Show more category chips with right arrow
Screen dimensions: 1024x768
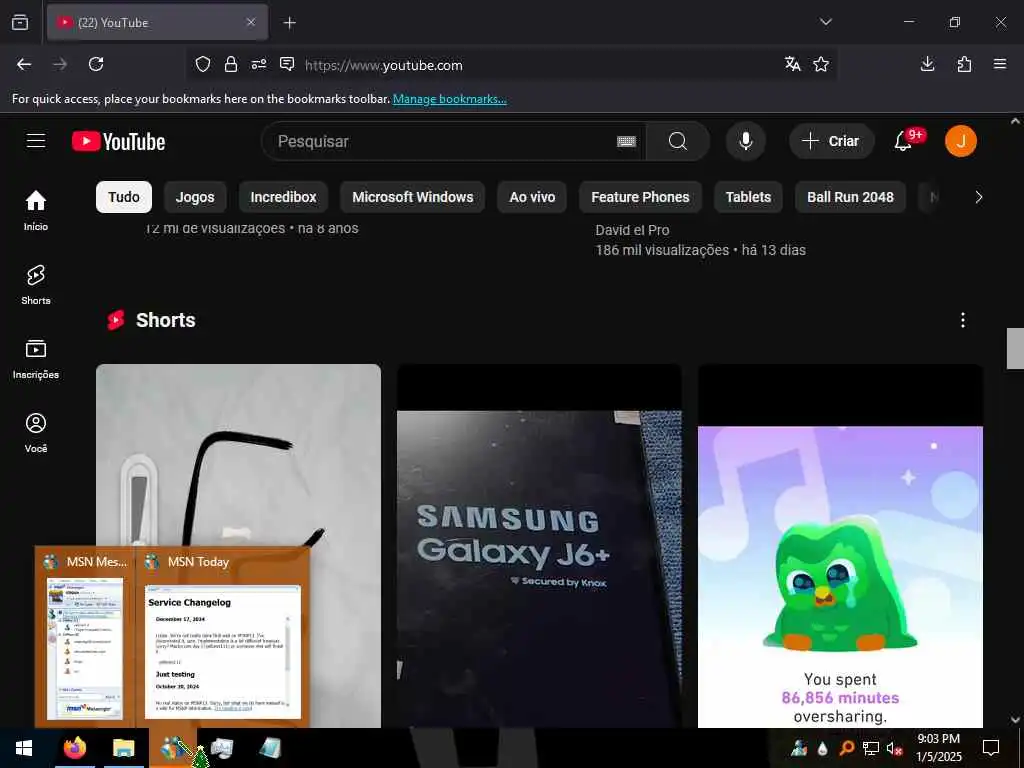click(x=978, y=197)
